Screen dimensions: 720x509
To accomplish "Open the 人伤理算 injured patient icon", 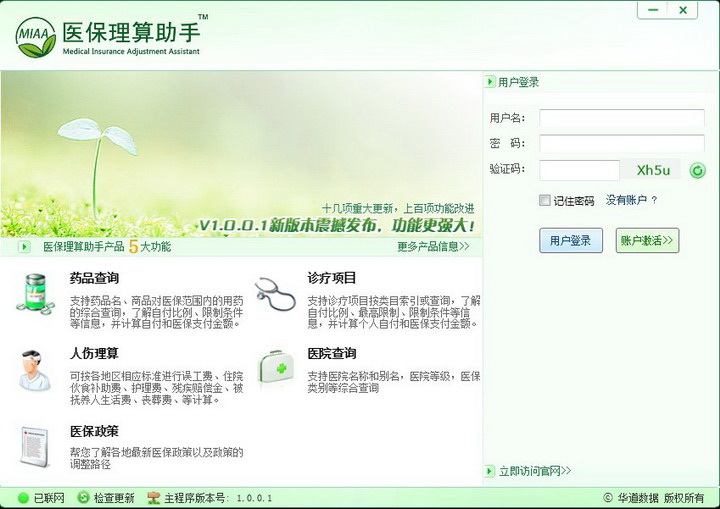I will [x=34, y=370].
